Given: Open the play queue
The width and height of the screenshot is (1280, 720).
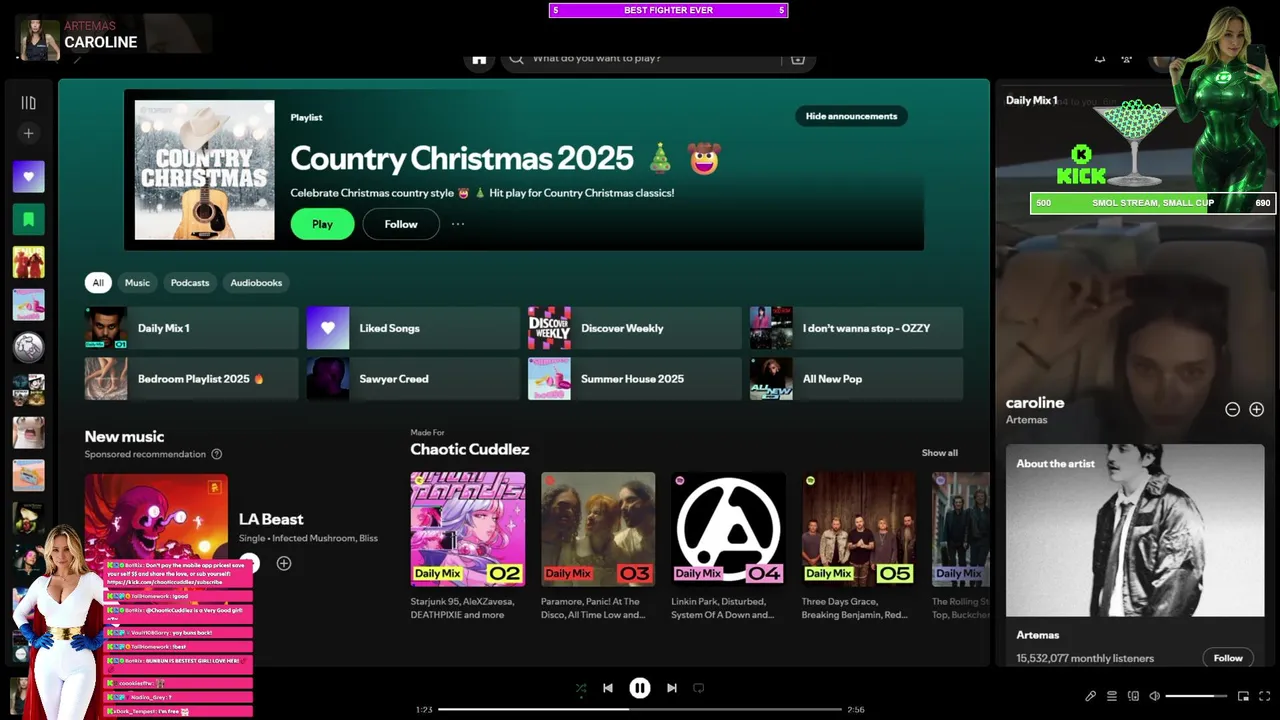Looking at the screenshot, I should coord(1111,696).
